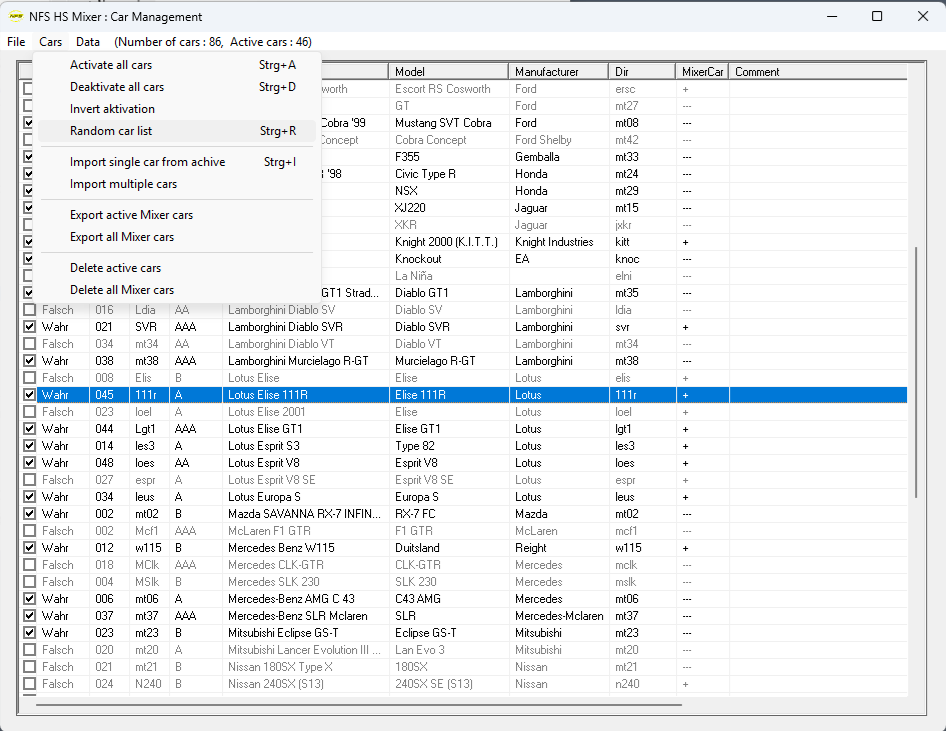946x731 pixels.
Task: Check the Nissan 240SX (S13) checkbox
Action: 29,684
